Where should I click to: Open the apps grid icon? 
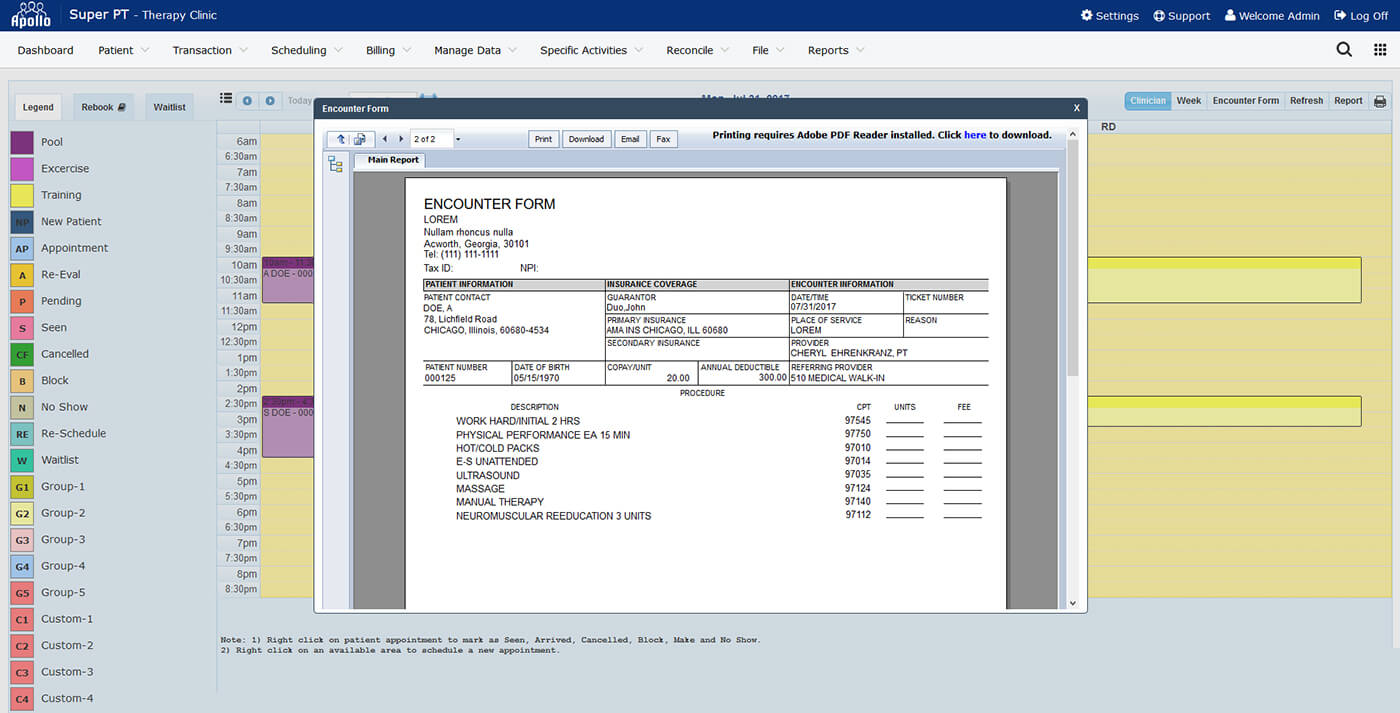tap(1380, 50)
